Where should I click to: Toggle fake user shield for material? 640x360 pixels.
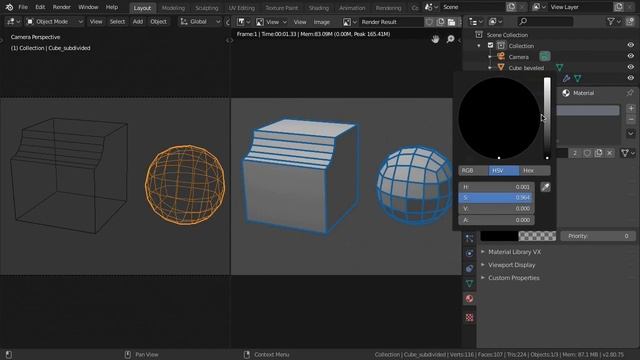[x=587, y=153]
